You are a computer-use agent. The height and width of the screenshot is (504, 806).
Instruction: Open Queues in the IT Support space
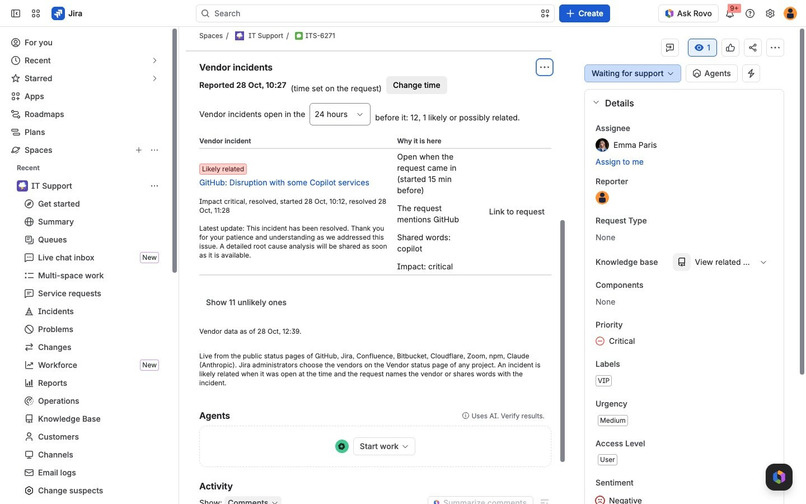(52, 240)
